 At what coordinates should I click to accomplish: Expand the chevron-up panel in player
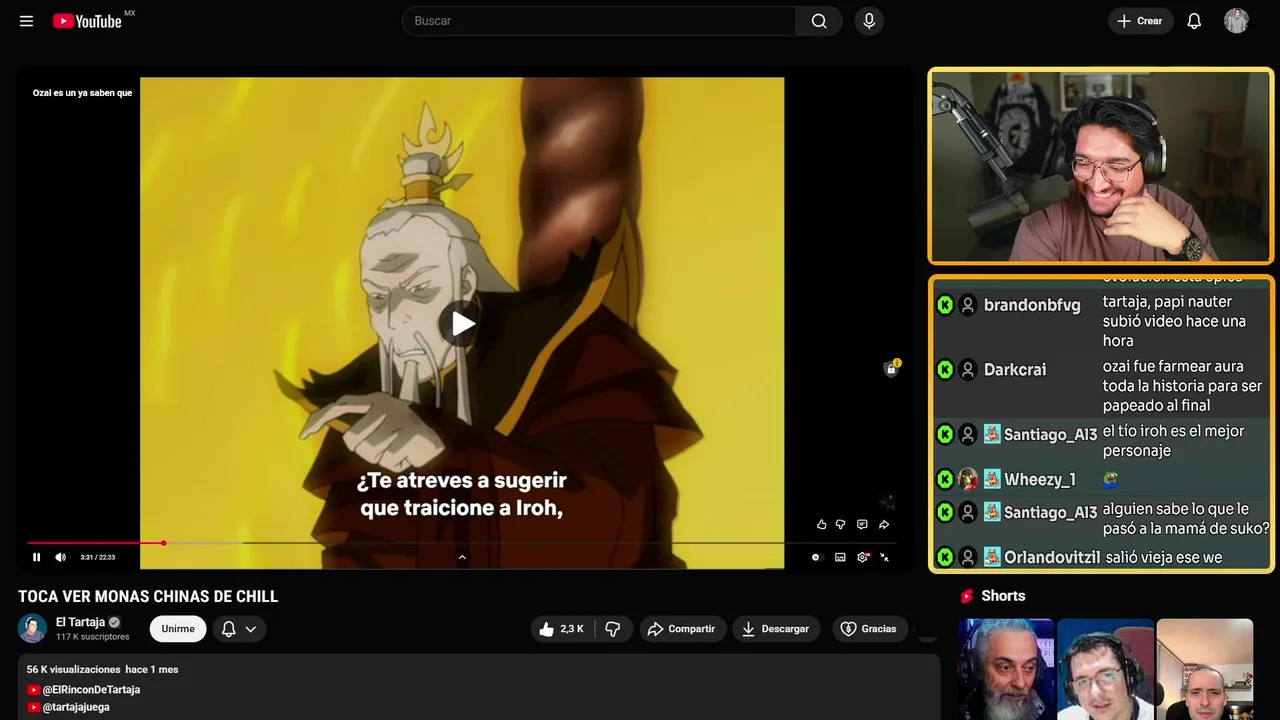(x=462, y=557)
